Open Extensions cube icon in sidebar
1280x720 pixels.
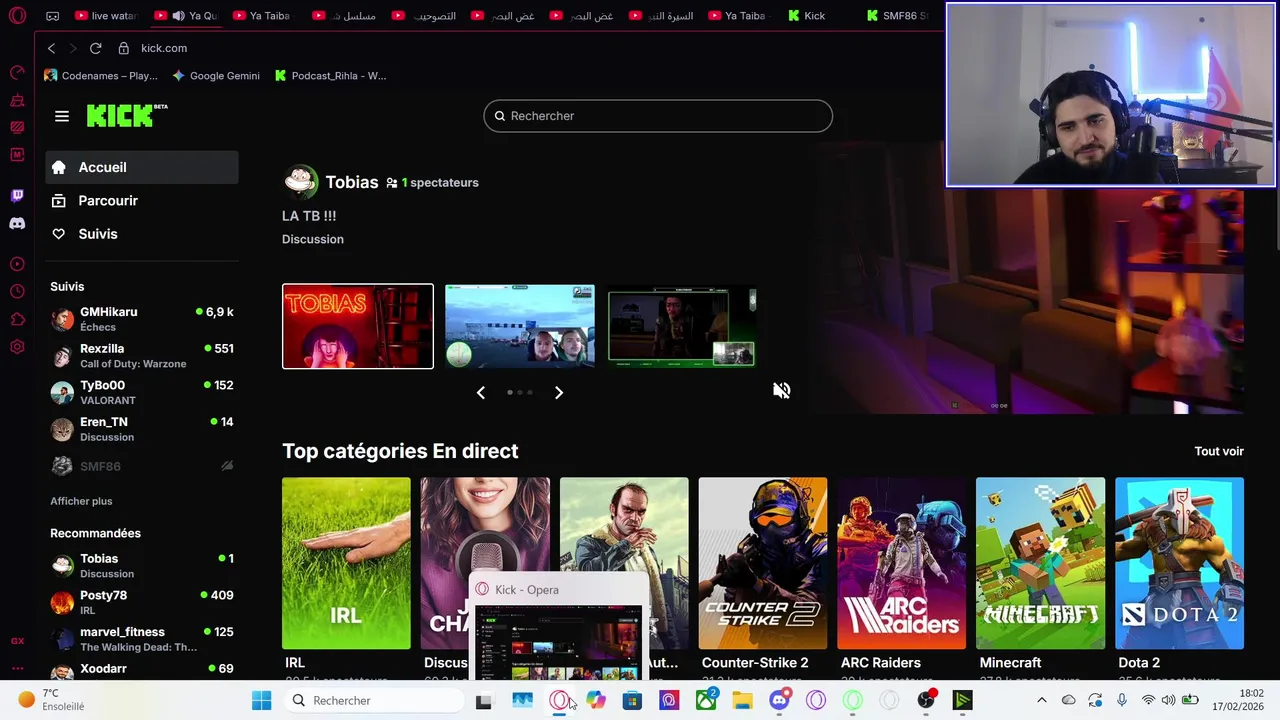17,319
